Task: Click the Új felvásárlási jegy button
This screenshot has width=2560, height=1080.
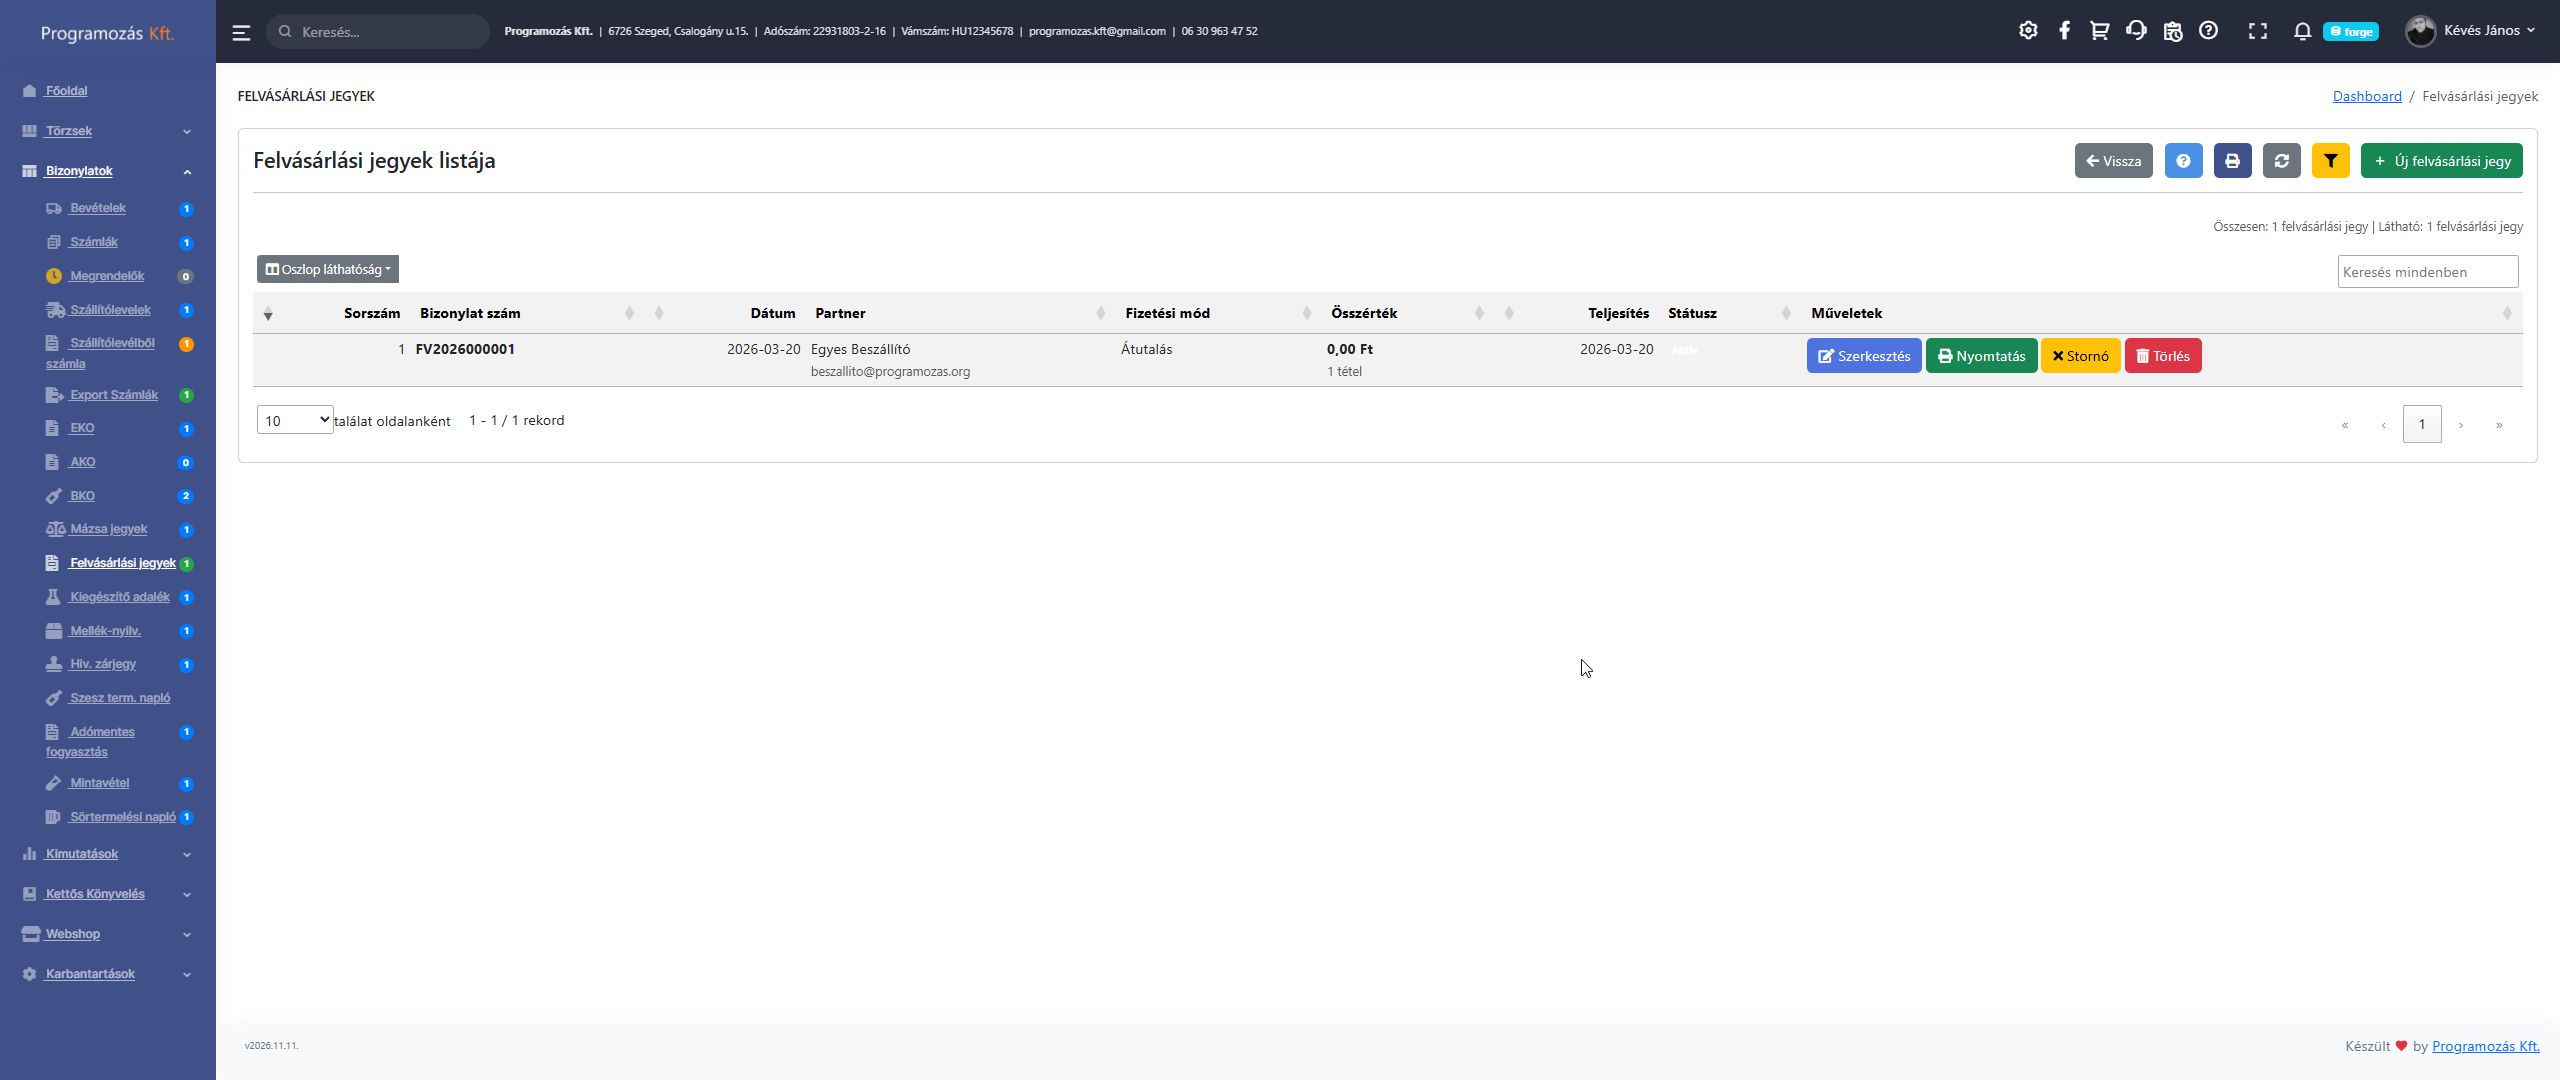Action: [2441, 161]
